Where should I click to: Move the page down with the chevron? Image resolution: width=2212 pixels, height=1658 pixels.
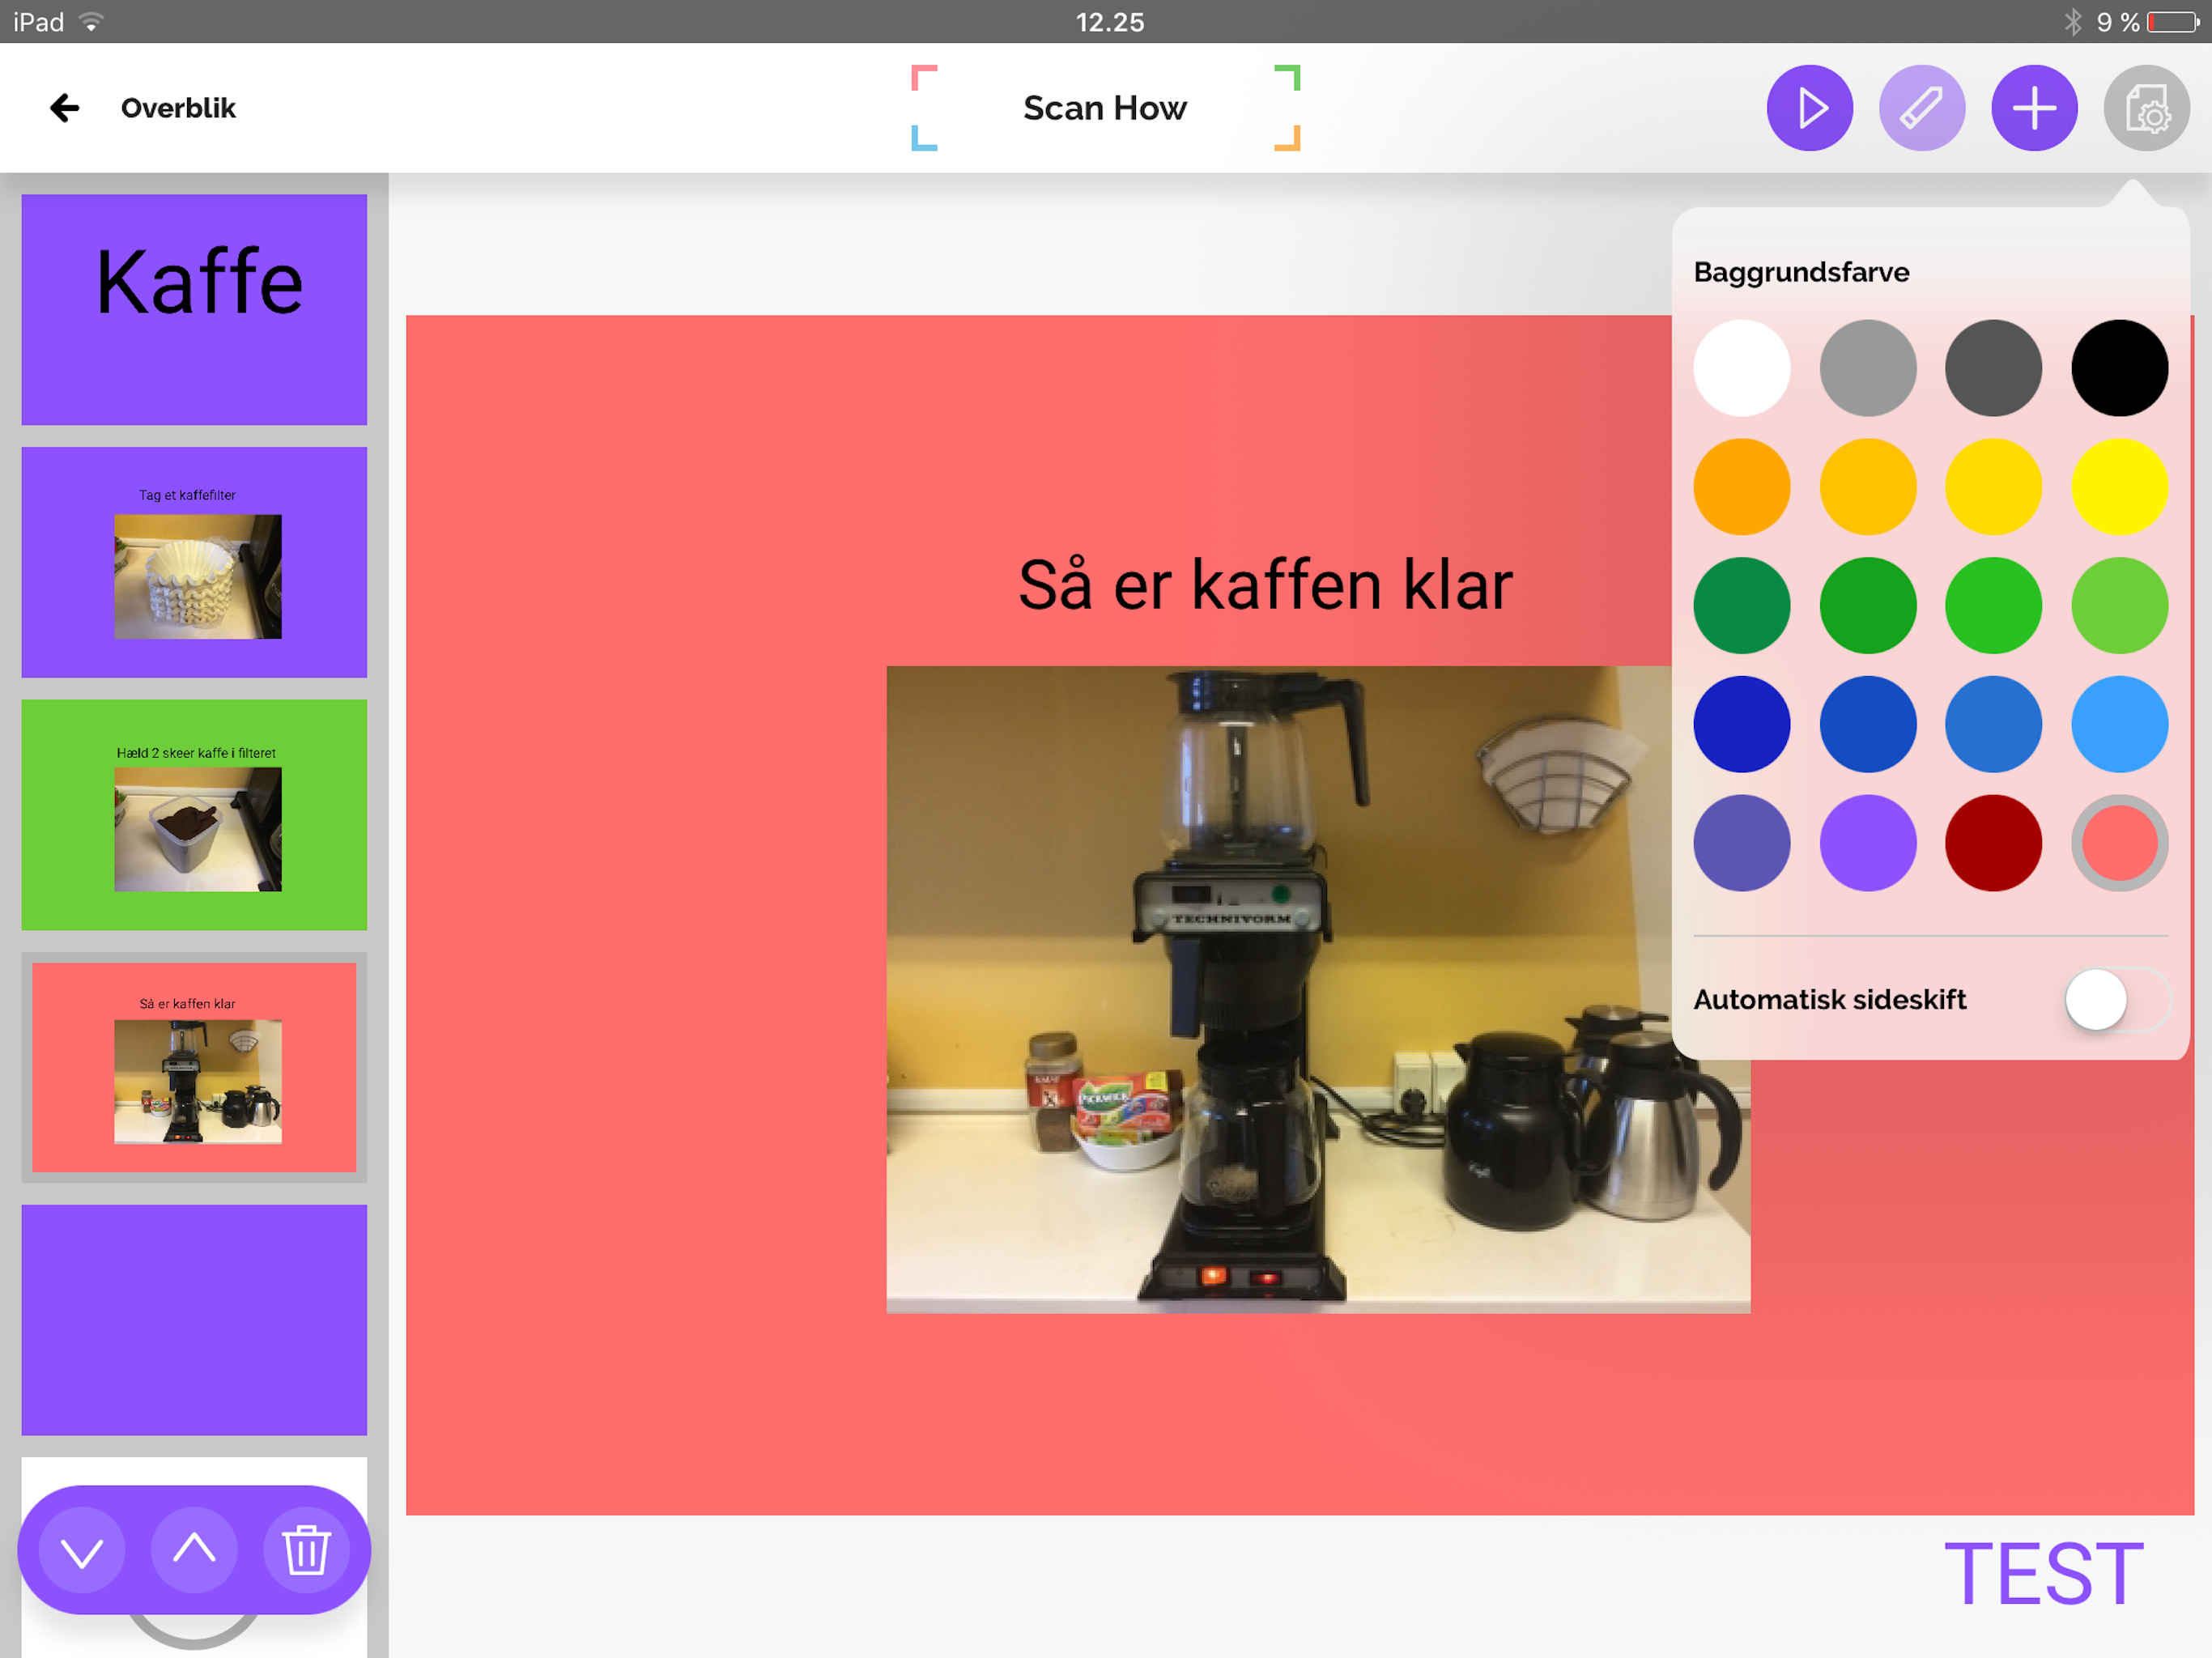[82, 1550]
